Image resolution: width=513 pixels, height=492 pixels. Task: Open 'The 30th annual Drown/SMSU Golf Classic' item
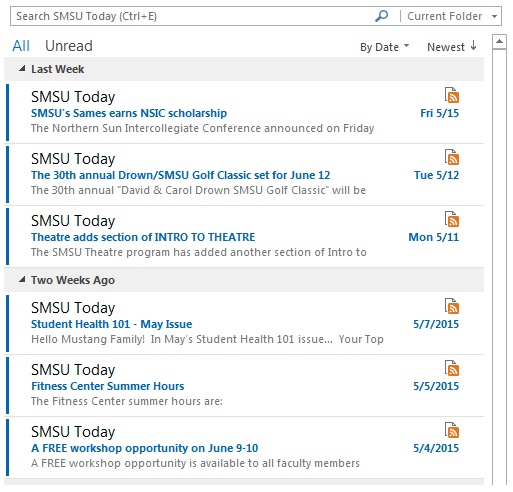[245, 175]
